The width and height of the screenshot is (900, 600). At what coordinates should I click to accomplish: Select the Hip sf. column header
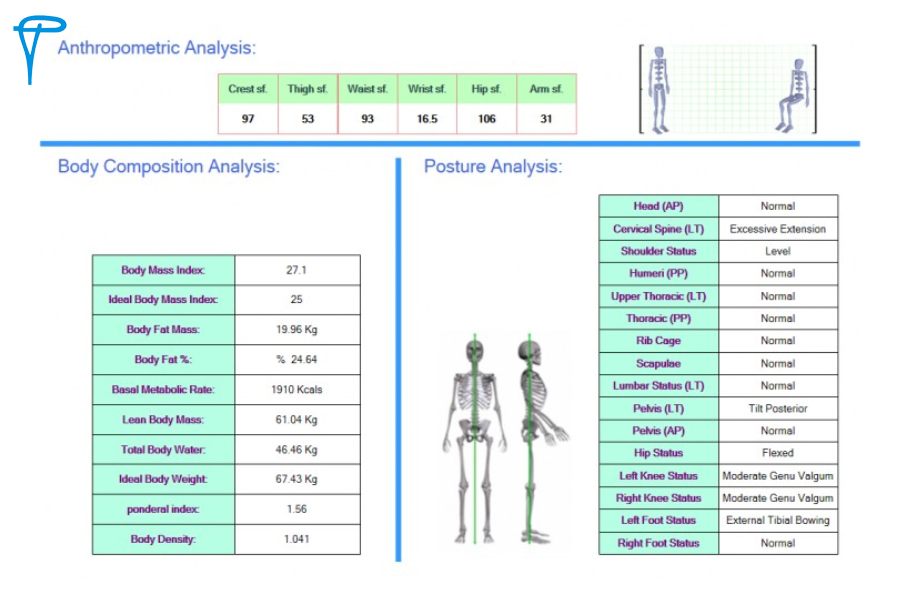(x=486, y=89)
